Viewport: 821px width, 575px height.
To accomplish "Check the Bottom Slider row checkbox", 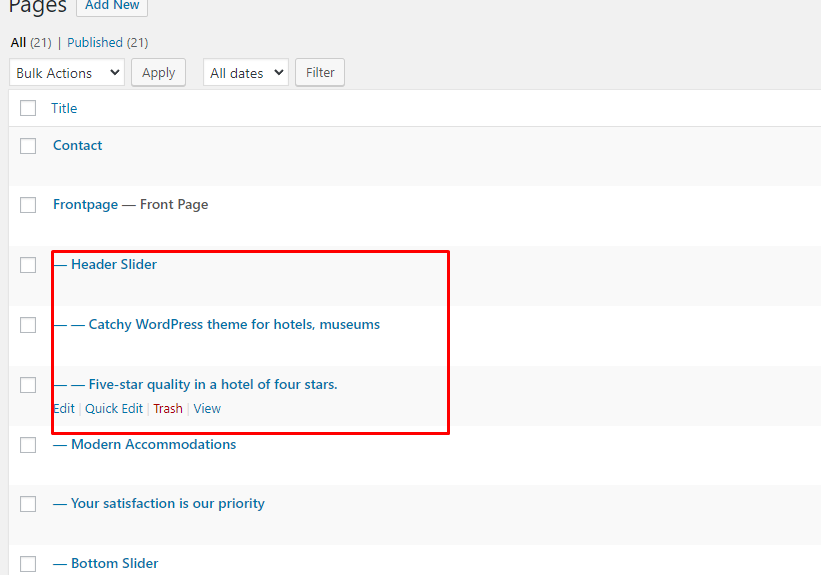I will [x=28, y=564].
